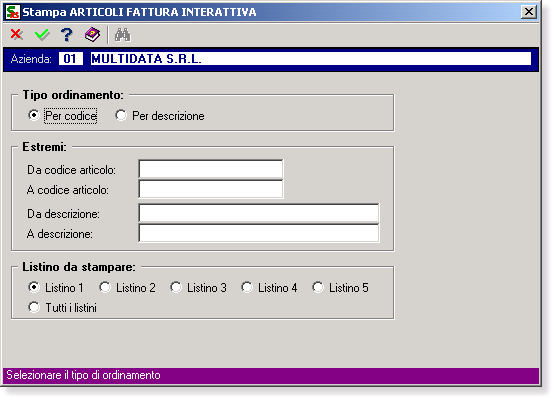Click into the Da descrizione field
The width and height of the screenshot is (553, 398).
259,213
